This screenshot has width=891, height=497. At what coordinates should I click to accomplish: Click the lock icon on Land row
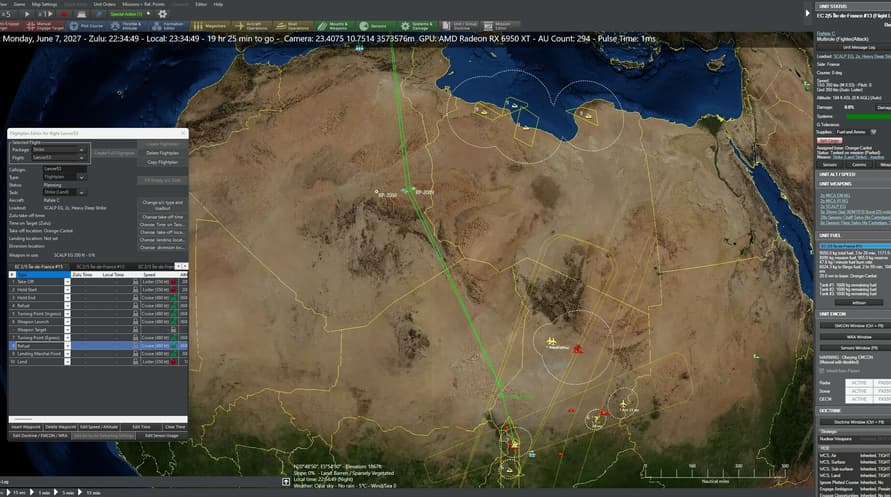tap(135, 361)
